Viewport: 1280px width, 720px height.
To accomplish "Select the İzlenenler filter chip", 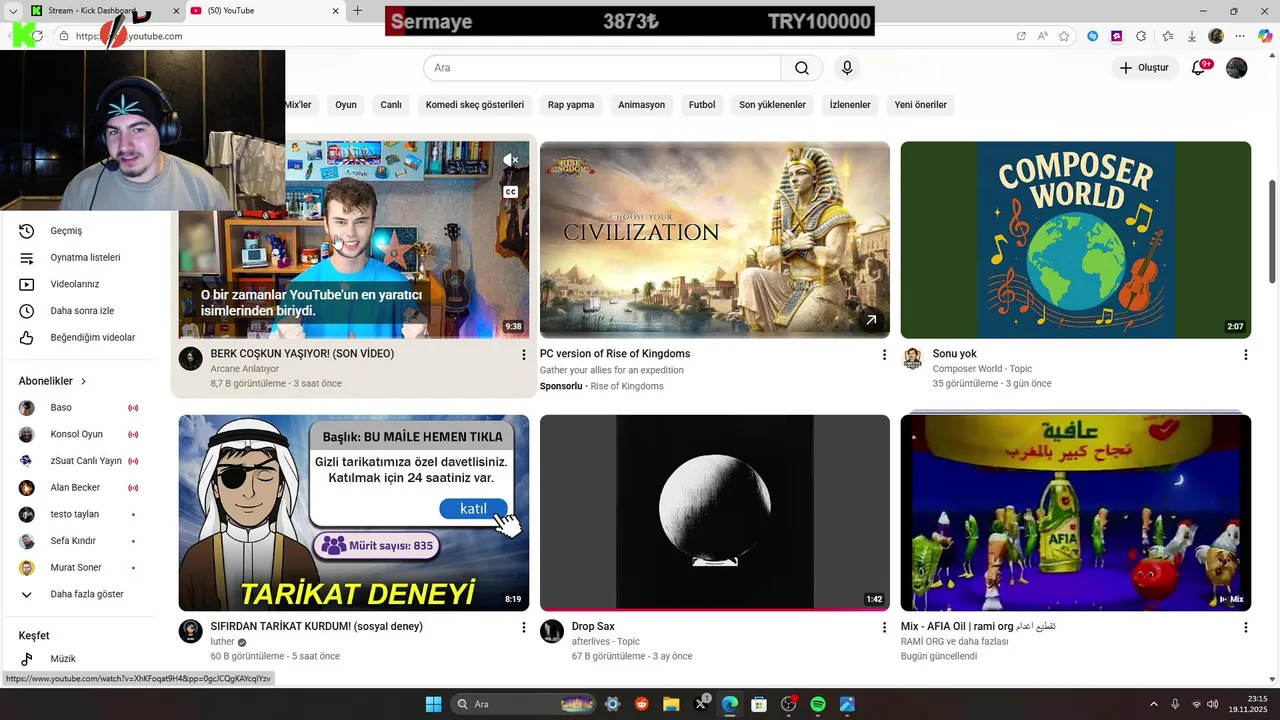I will (x=850, y=105).
